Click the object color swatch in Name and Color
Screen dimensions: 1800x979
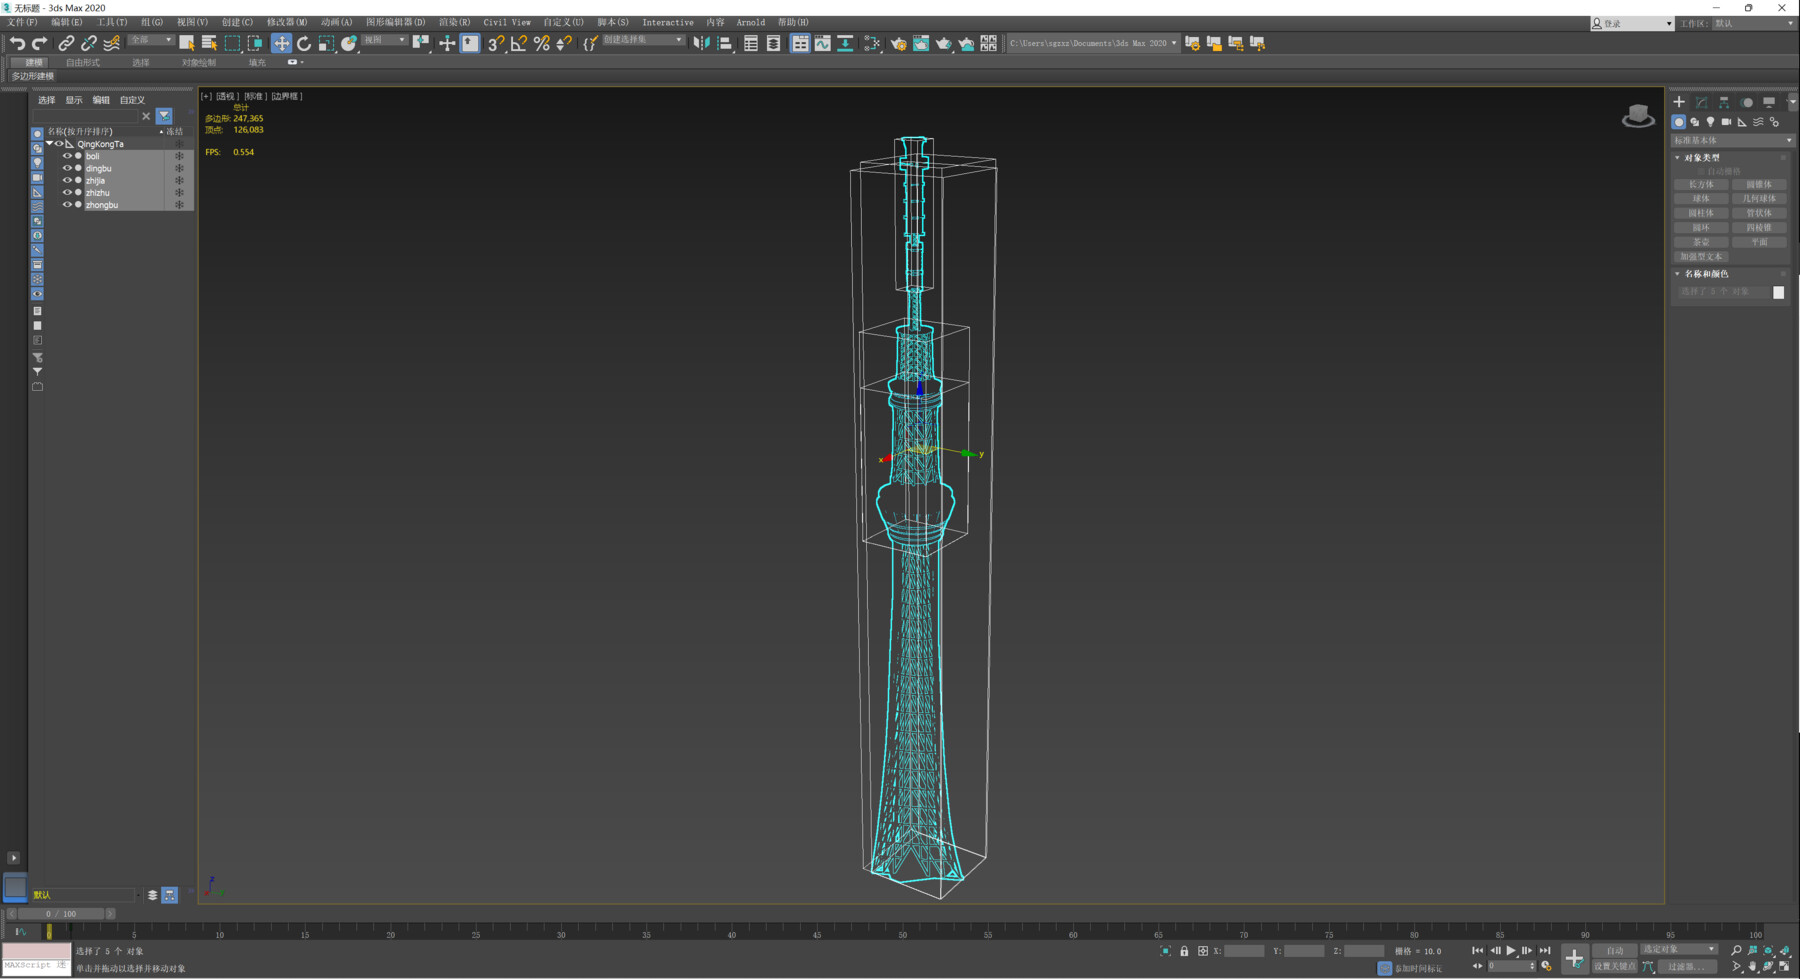pos(1778,292)
